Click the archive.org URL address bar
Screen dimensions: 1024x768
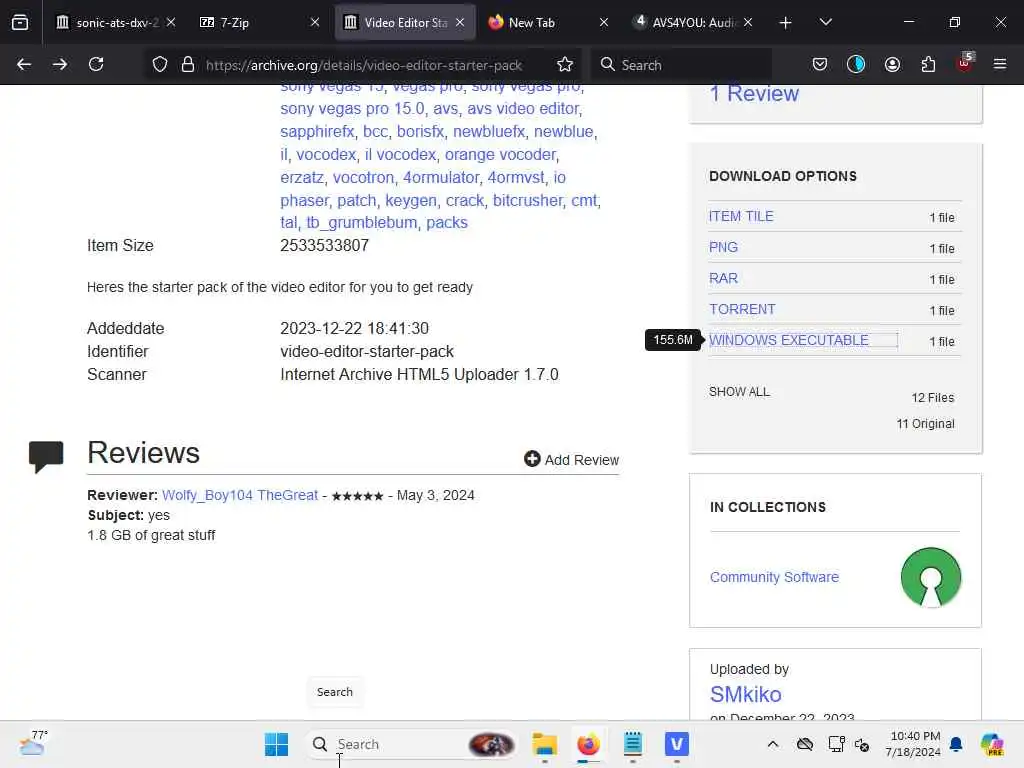coord(364,65)
